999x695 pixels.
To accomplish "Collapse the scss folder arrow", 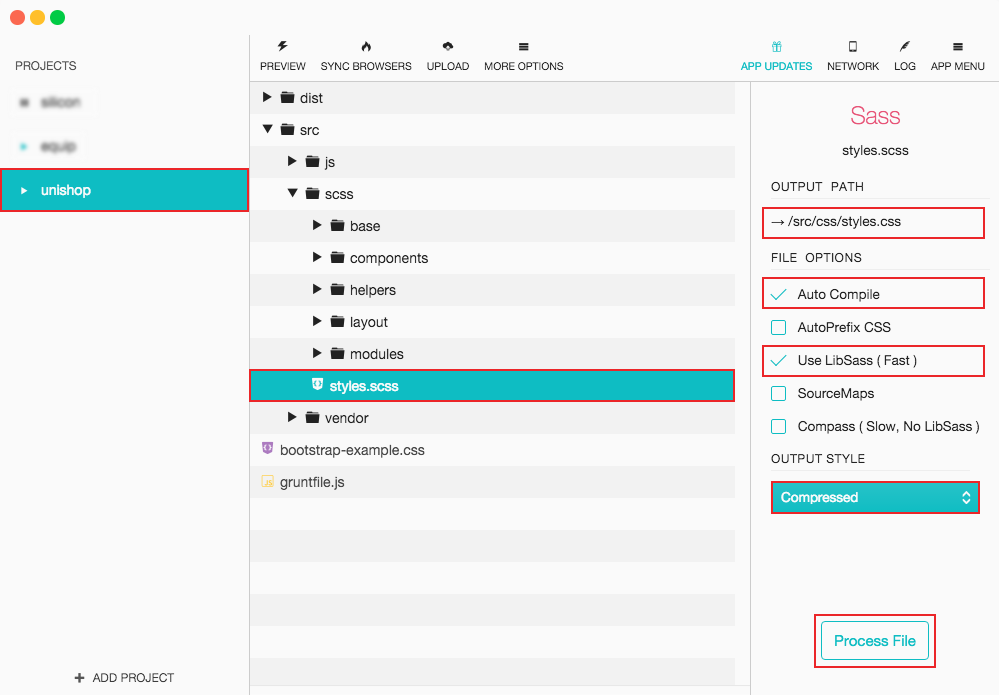I will pos(292,194).
